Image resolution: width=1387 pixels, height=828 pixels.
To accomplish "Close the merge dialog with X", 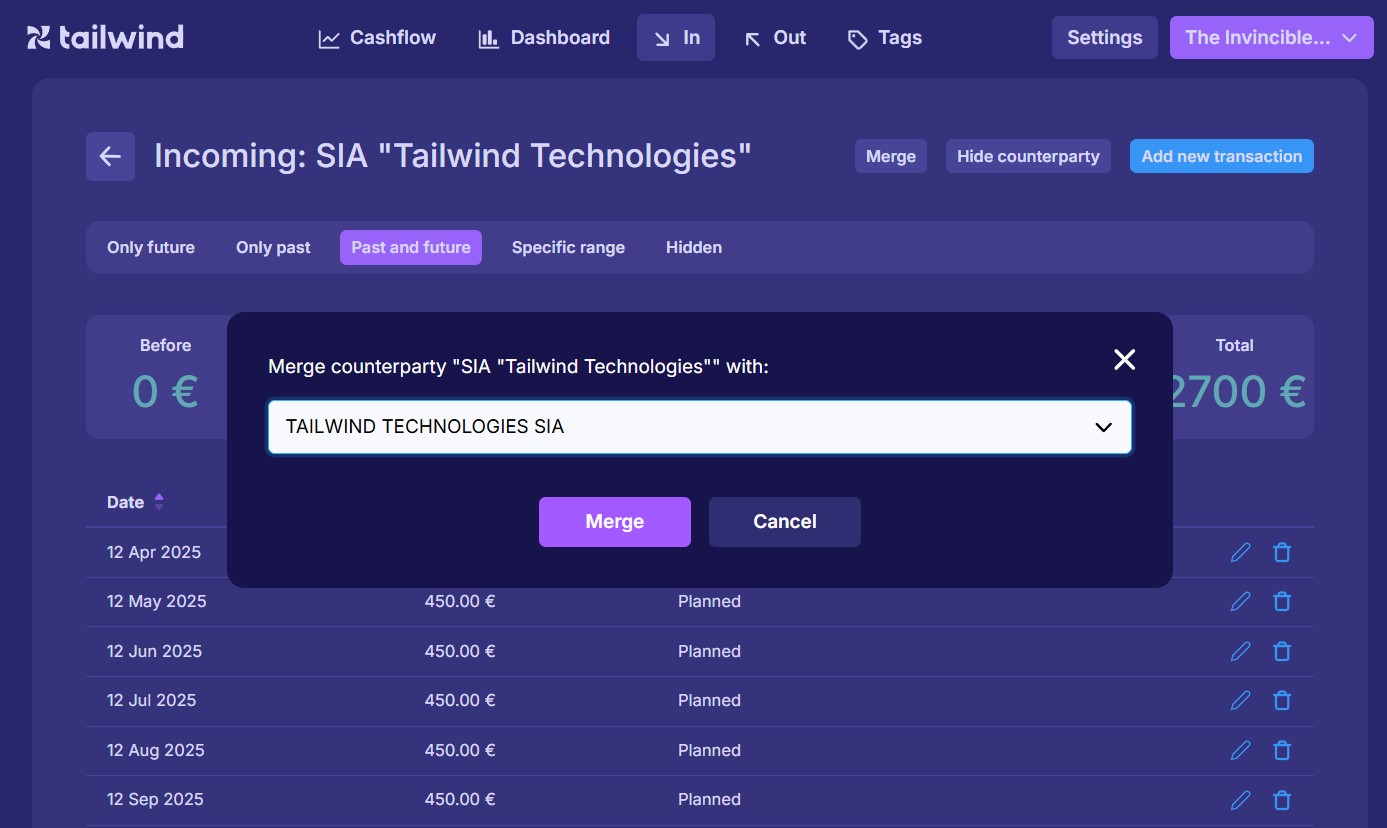I will point(1125,360).
